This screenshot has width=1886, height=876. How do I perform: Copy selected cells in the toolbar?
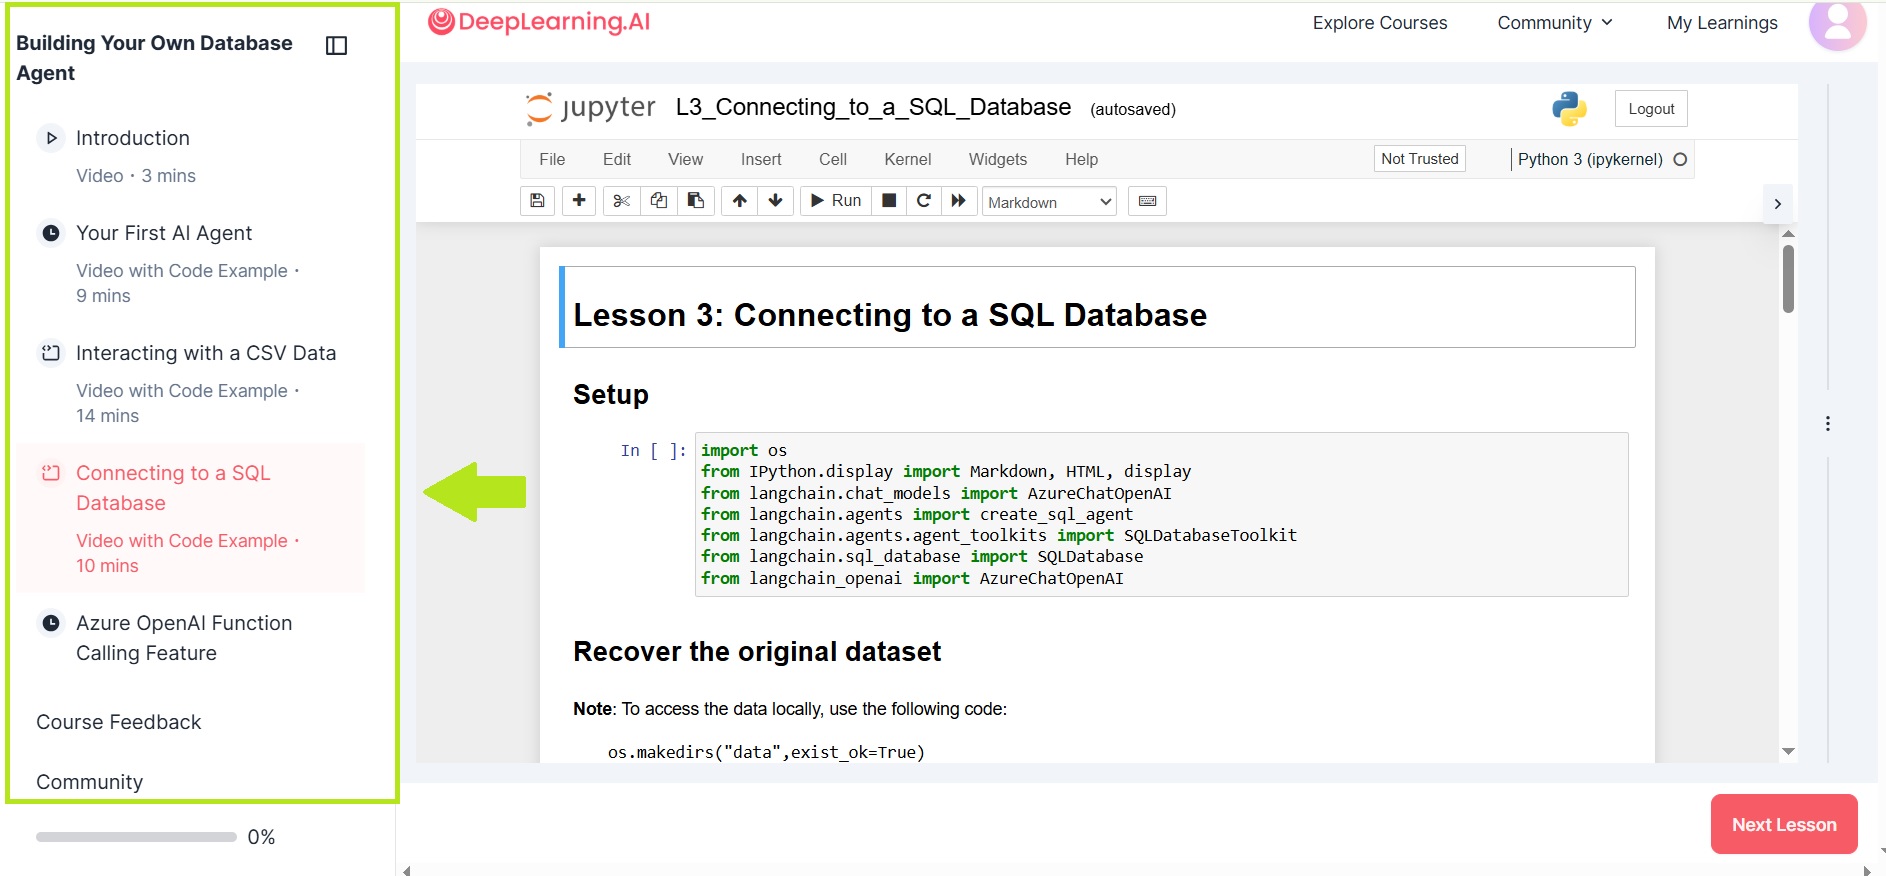pyautogui.click(x=659, y=201)
